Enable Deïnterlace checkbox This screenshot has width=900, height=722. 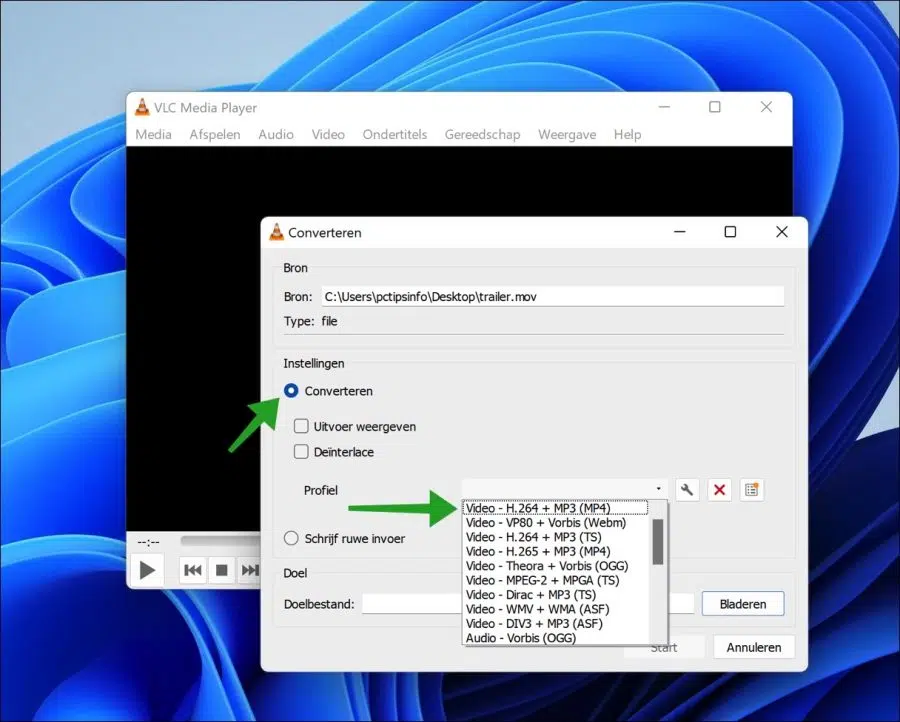pos(301,452)
